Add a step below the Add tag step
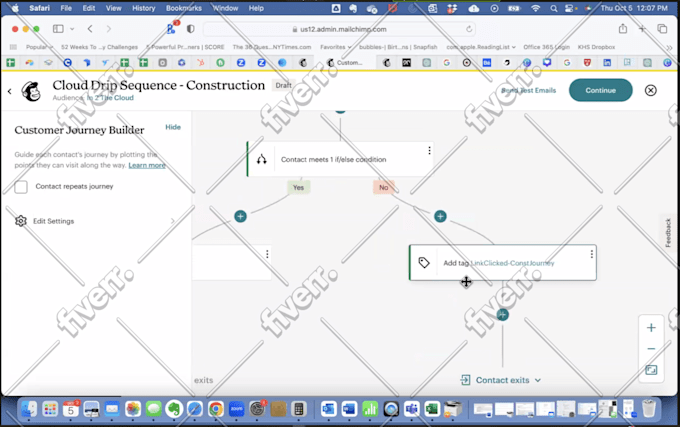 (x=502, y=314)
